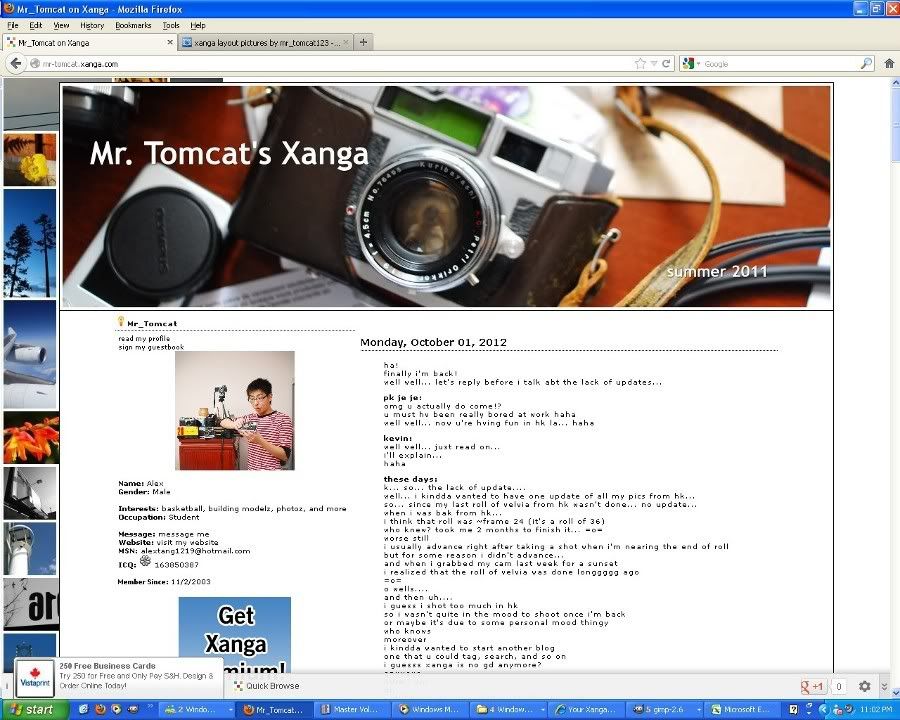
Task: Click the search magnifier icon
Action: (866, 64)
